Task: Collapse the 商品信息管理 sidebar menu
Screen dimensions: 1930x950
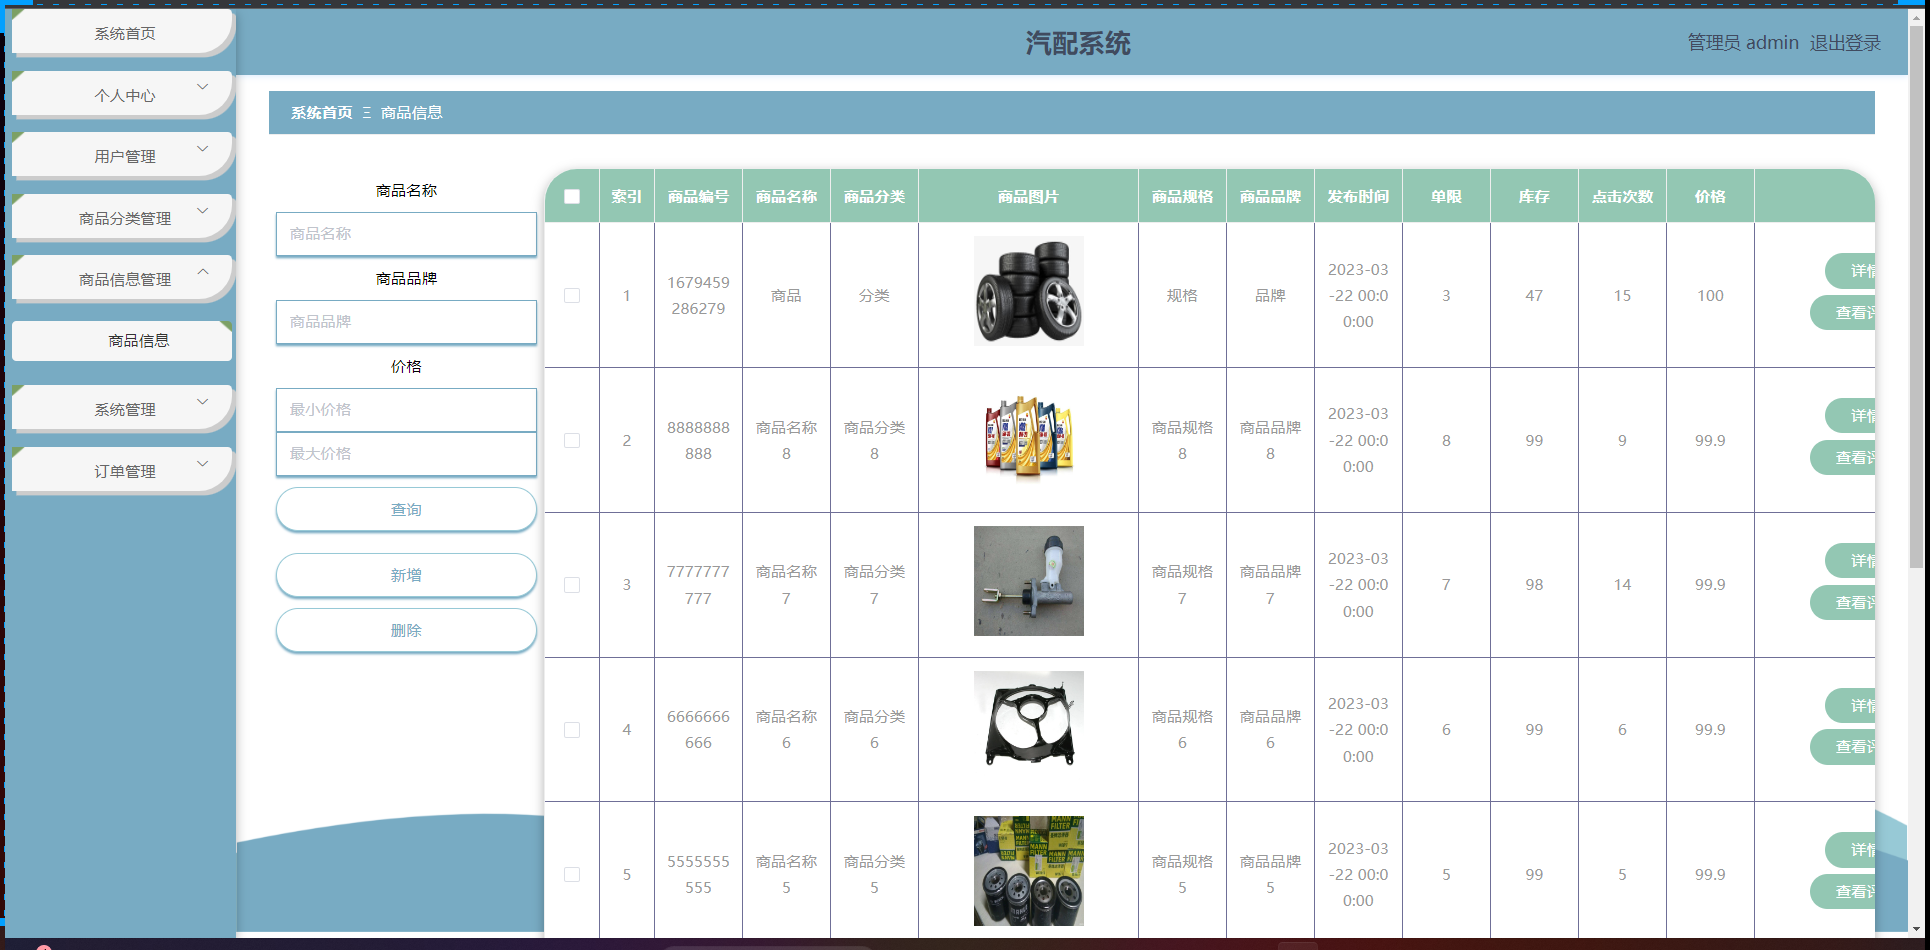Action: (x=124, y=280)
